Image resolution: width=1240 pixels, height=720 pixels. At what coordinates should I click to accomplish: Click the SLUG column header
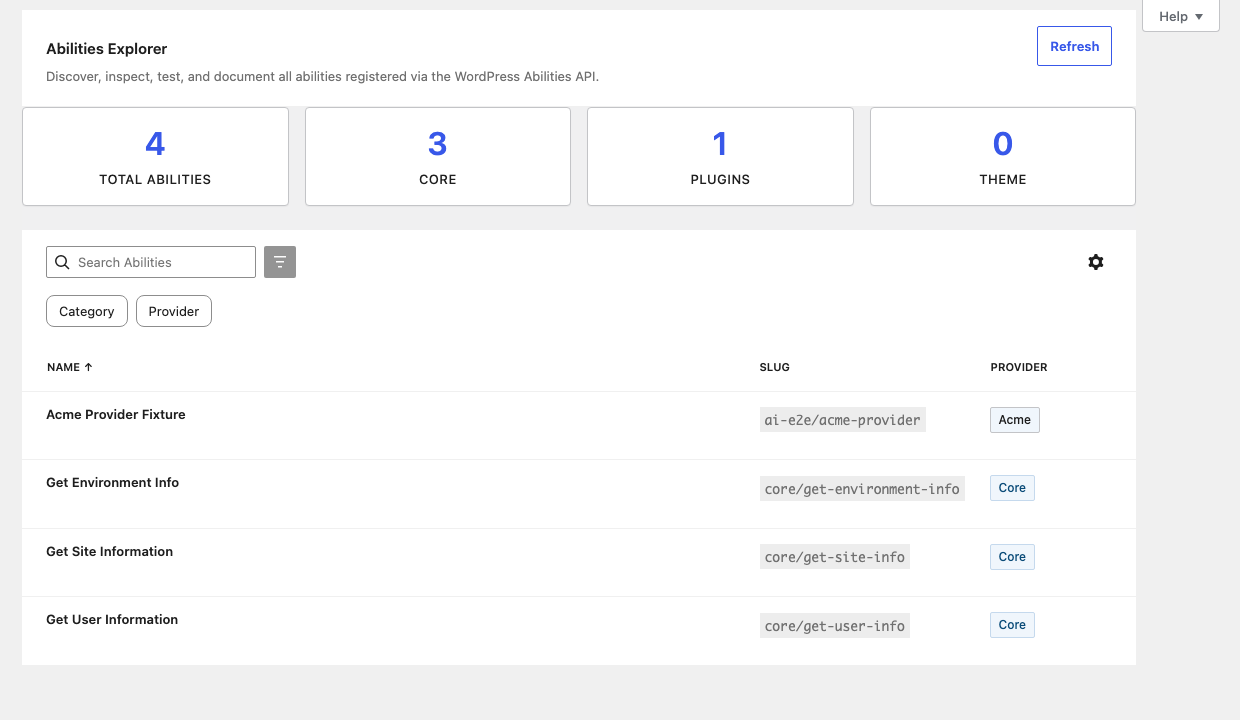coord(775,367)
